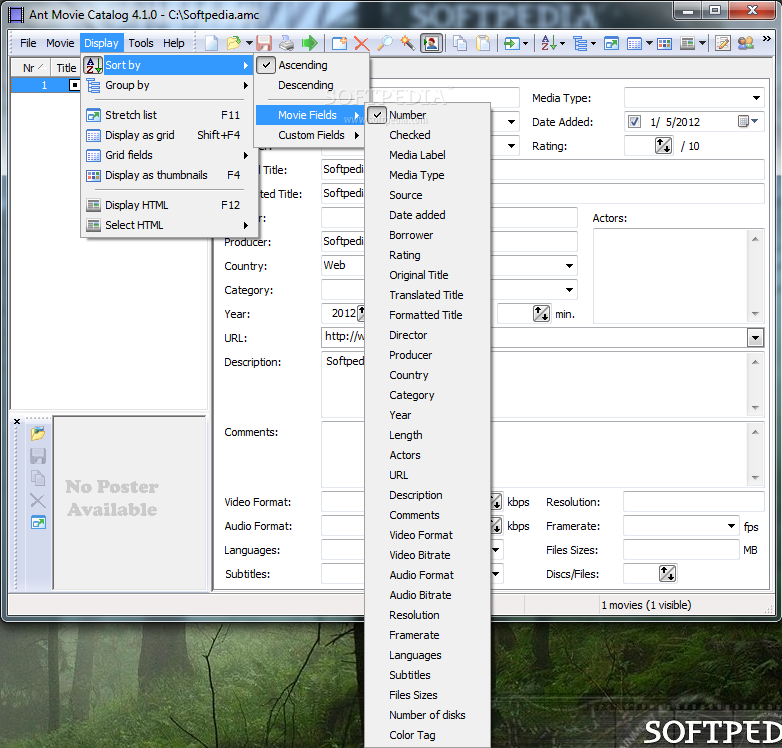Open the Date Added calendar dropdown

(x=747, y=121)
